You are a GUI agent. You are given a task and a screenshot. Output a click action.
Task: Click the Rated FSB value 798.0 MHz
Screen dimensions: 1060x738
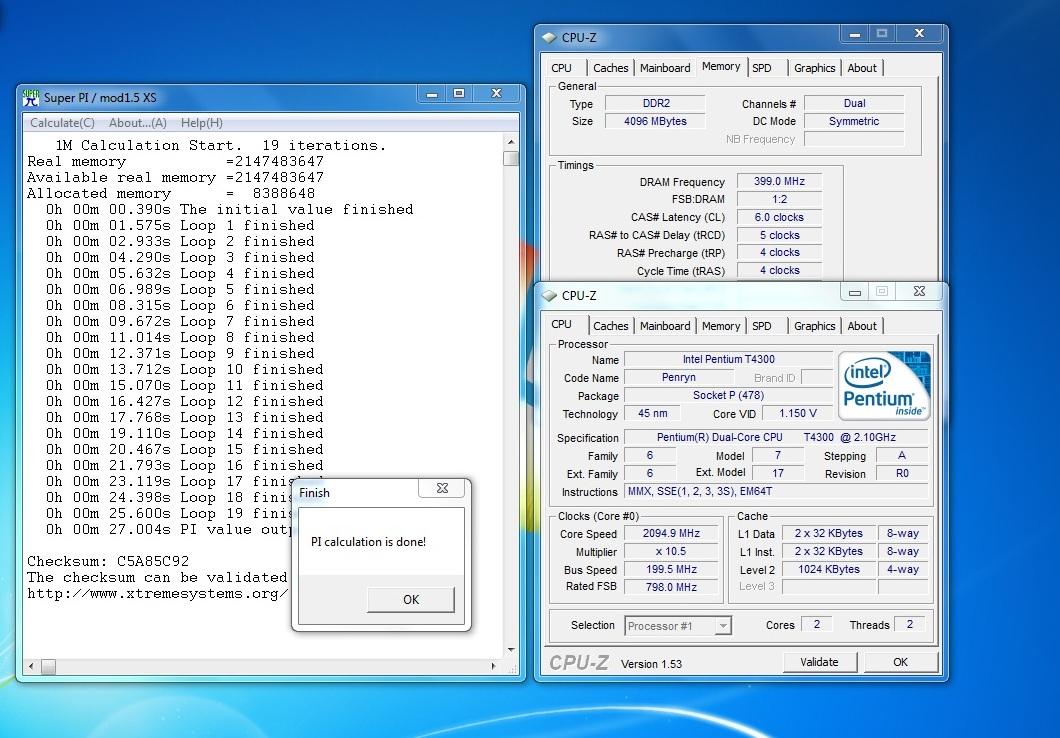tap(671, 587)
